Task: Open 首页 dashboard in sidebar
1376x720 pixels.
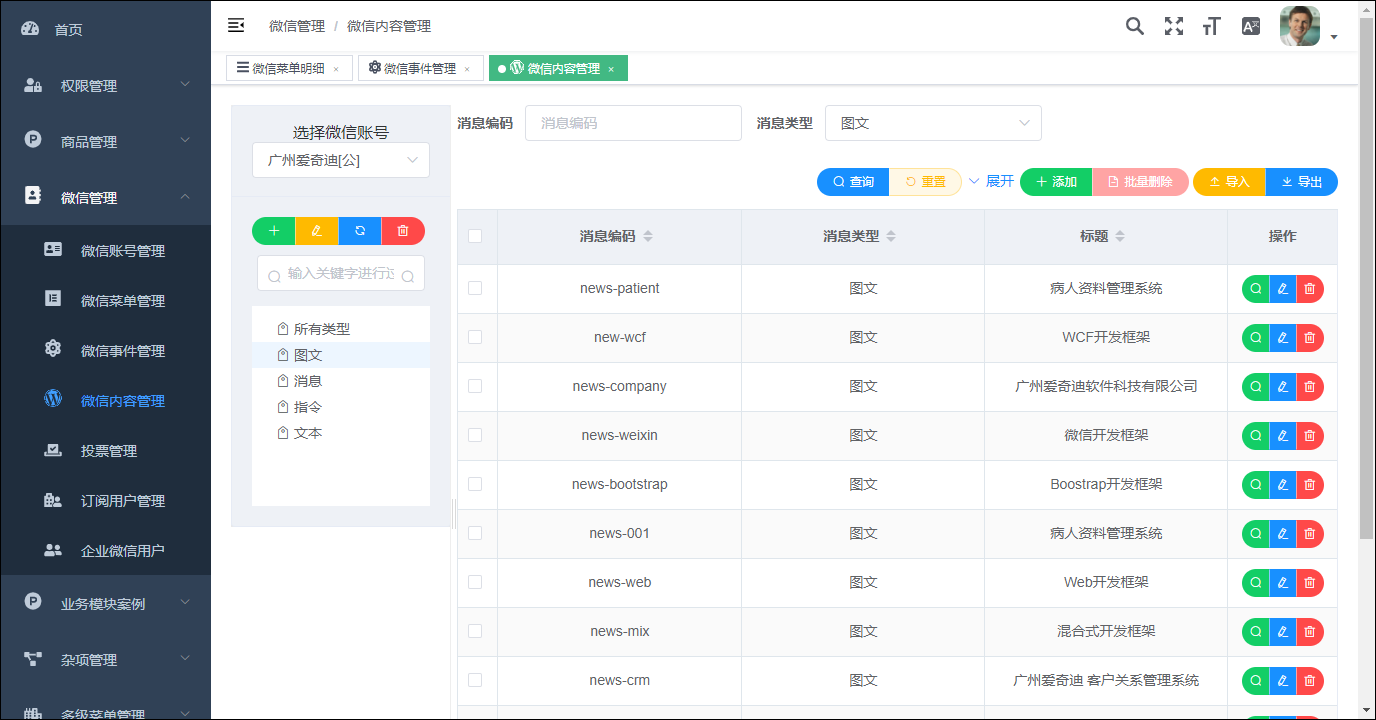Action: (105, 29)
